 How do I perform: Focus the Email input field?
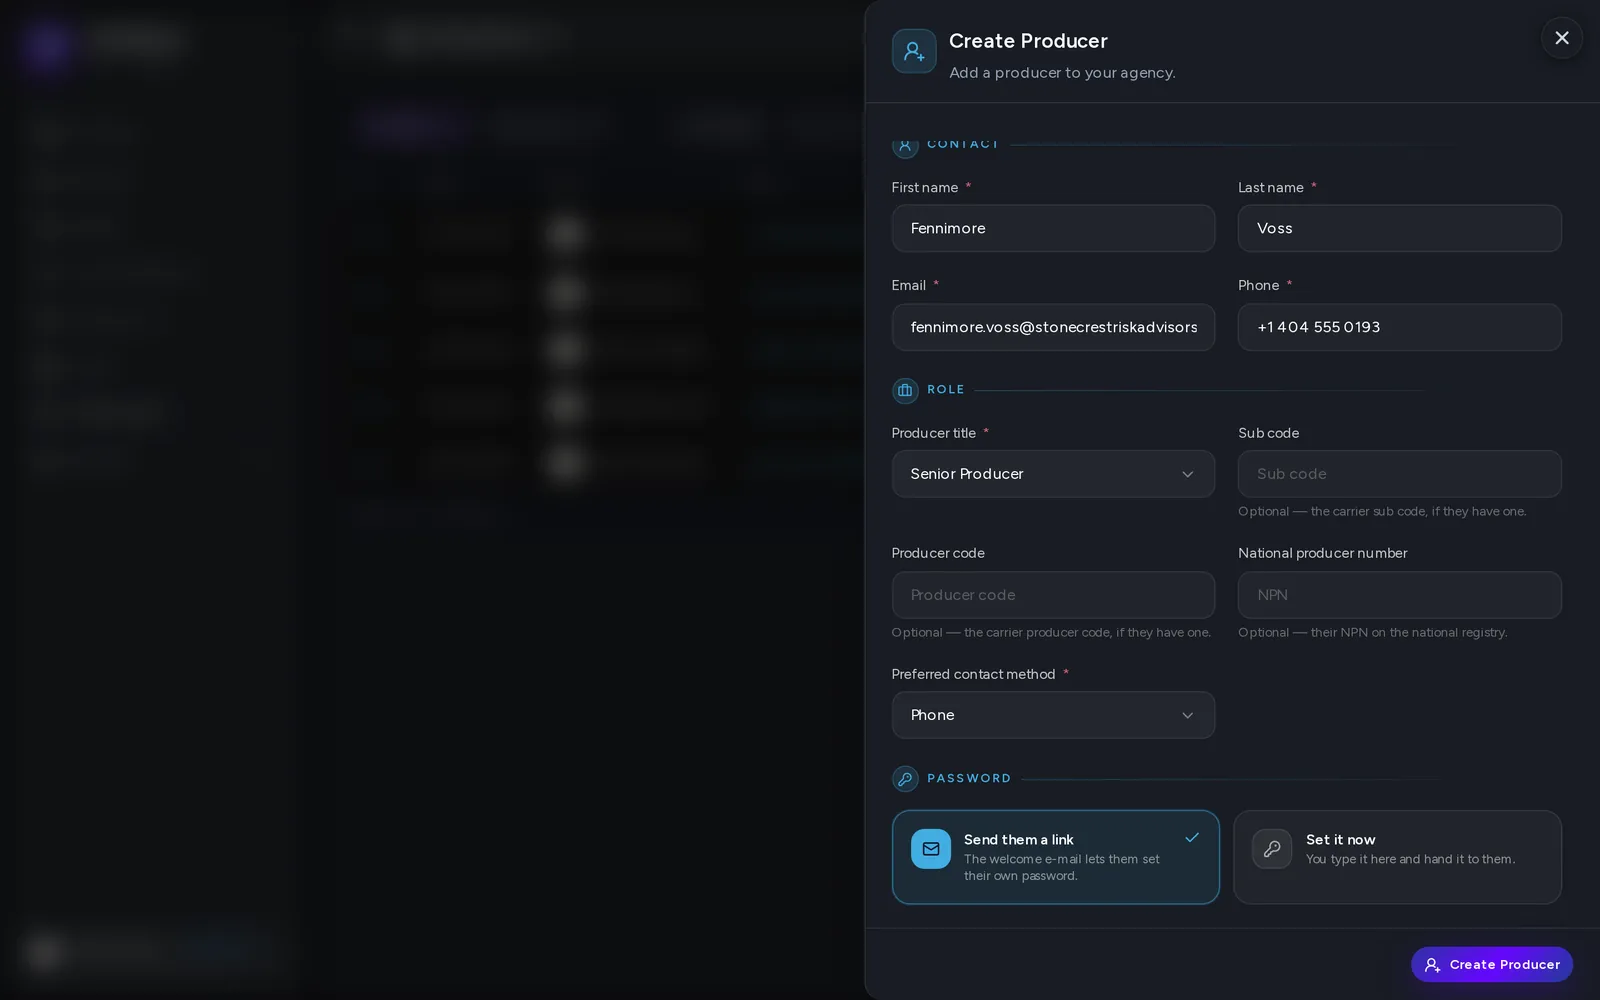(1053, 327)
